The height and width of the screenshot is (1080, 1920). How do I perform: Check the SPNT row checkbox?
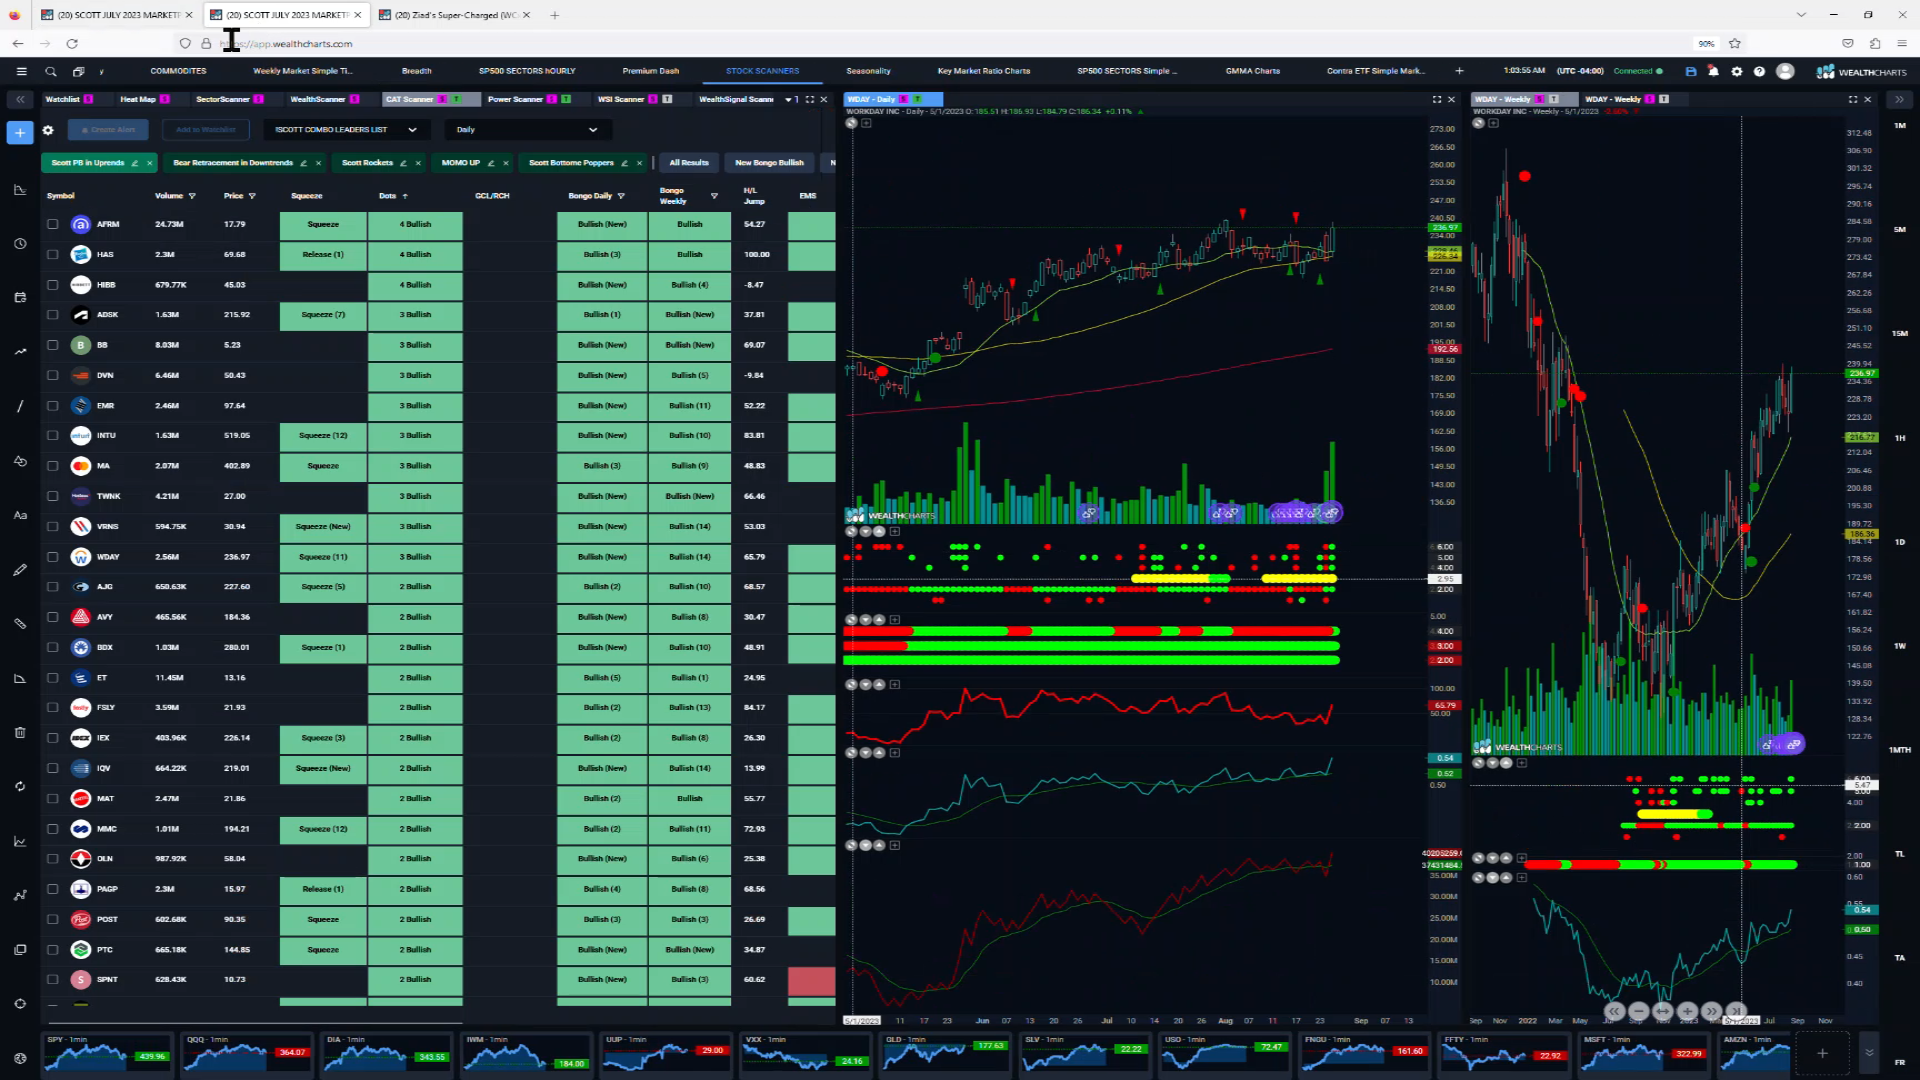53,980
